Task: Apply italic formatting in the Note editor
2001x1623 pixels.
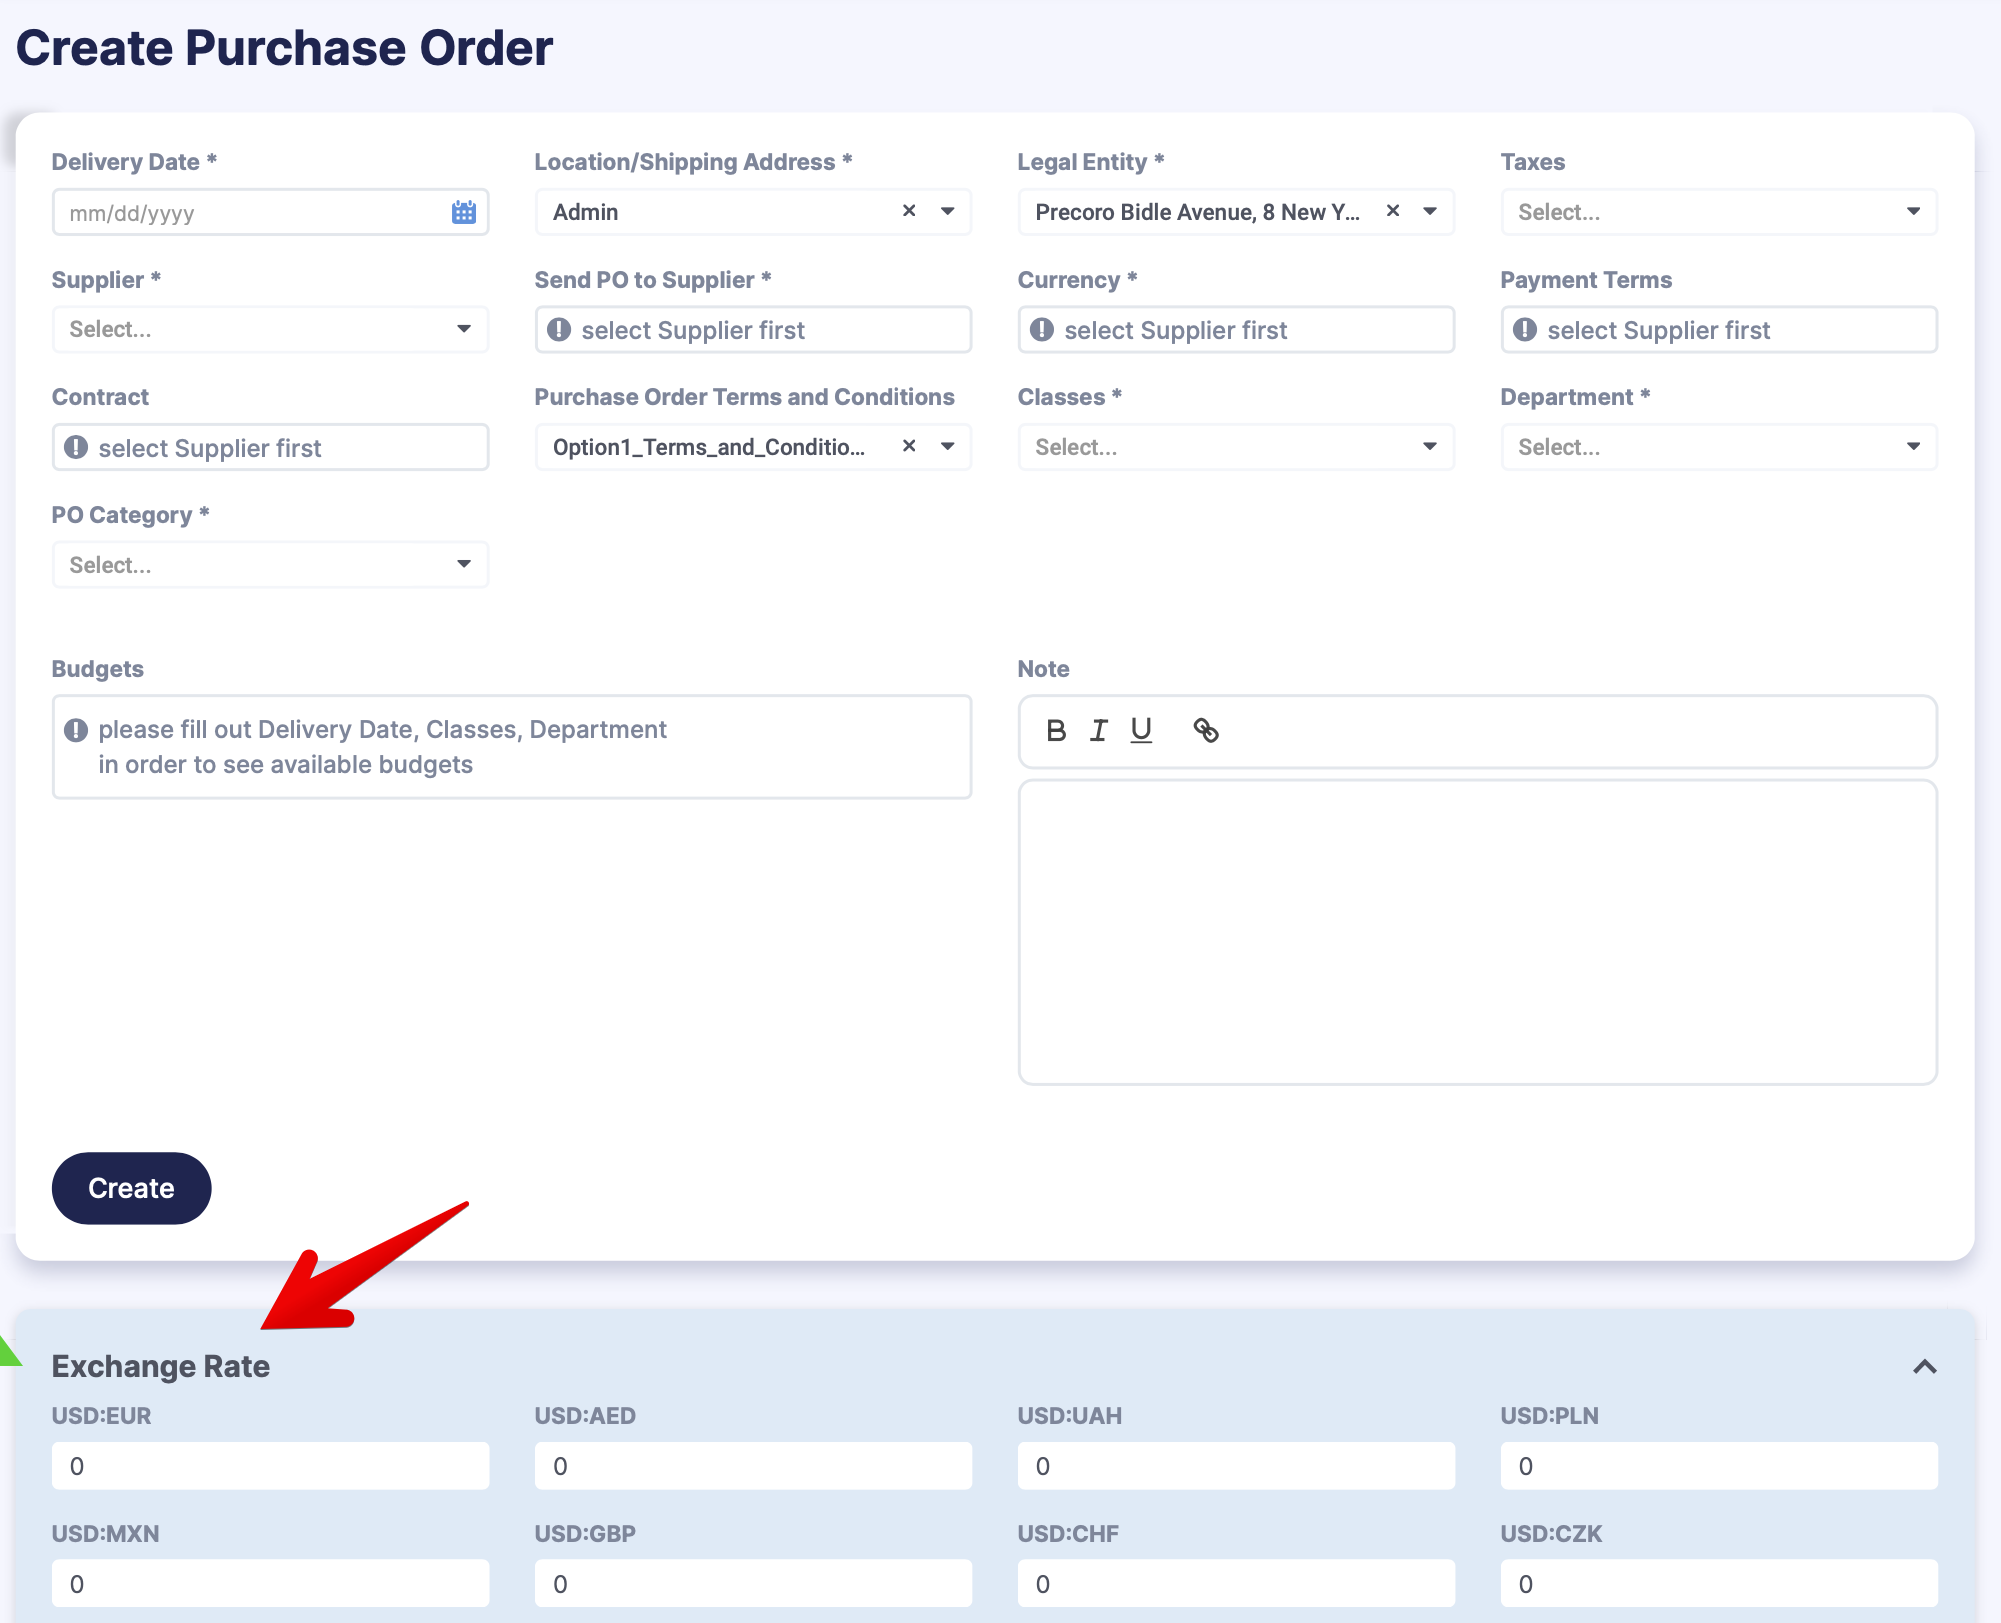Action: click(x=1098, y=731)
